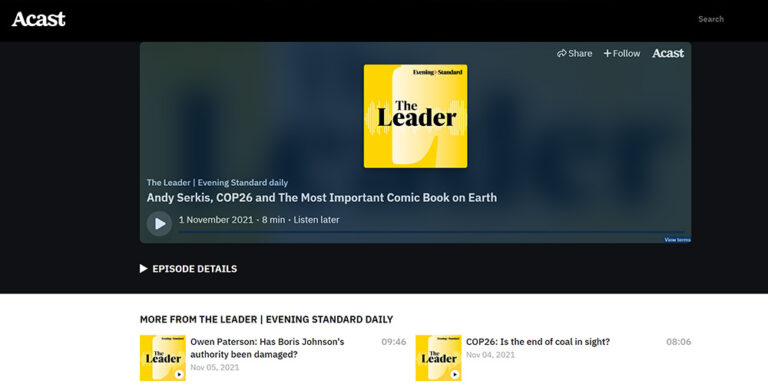
Task: Open Owen Paterson: Has Boris Johnson's authority episode
Action: pos(267,348)
